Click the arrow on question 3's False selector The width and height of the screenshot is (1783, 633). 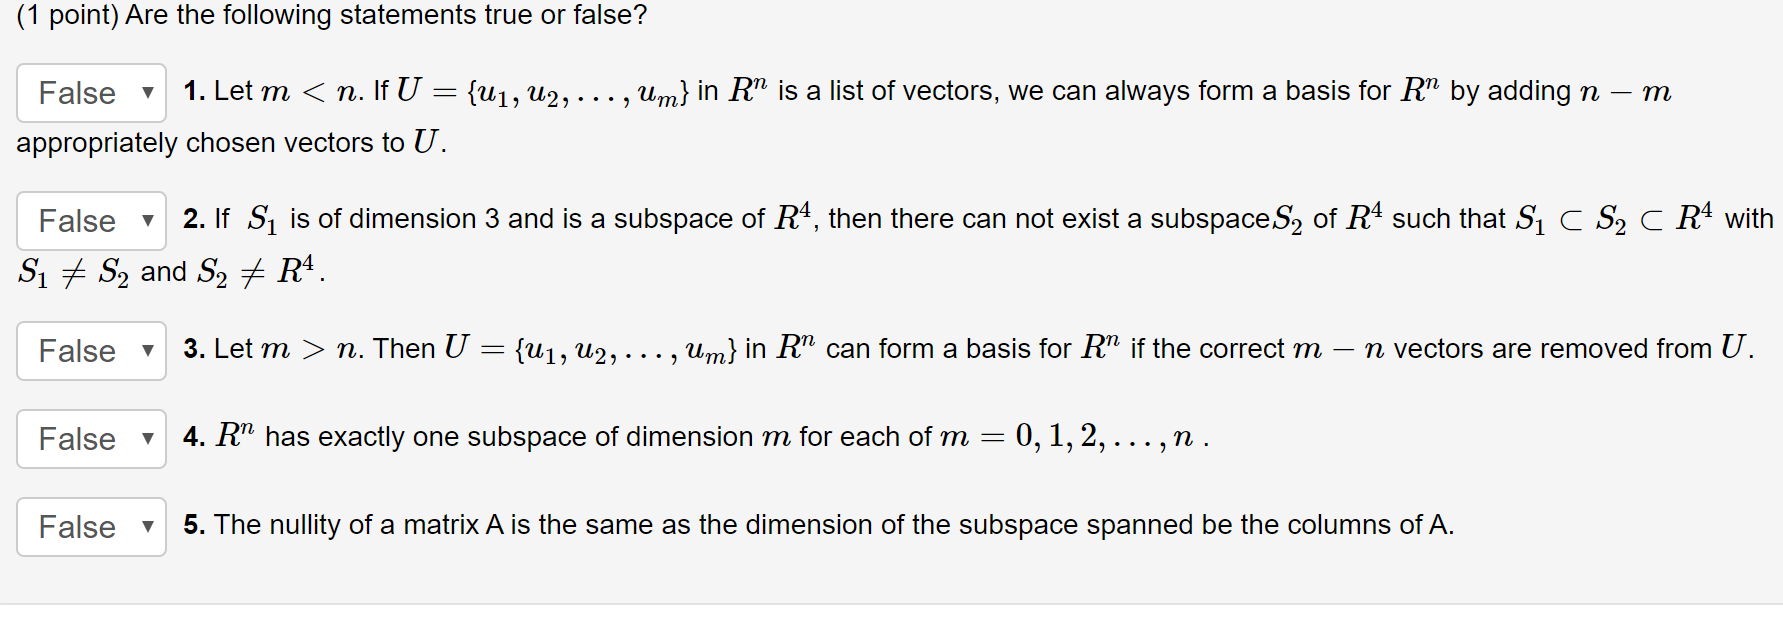coord(147,351)
